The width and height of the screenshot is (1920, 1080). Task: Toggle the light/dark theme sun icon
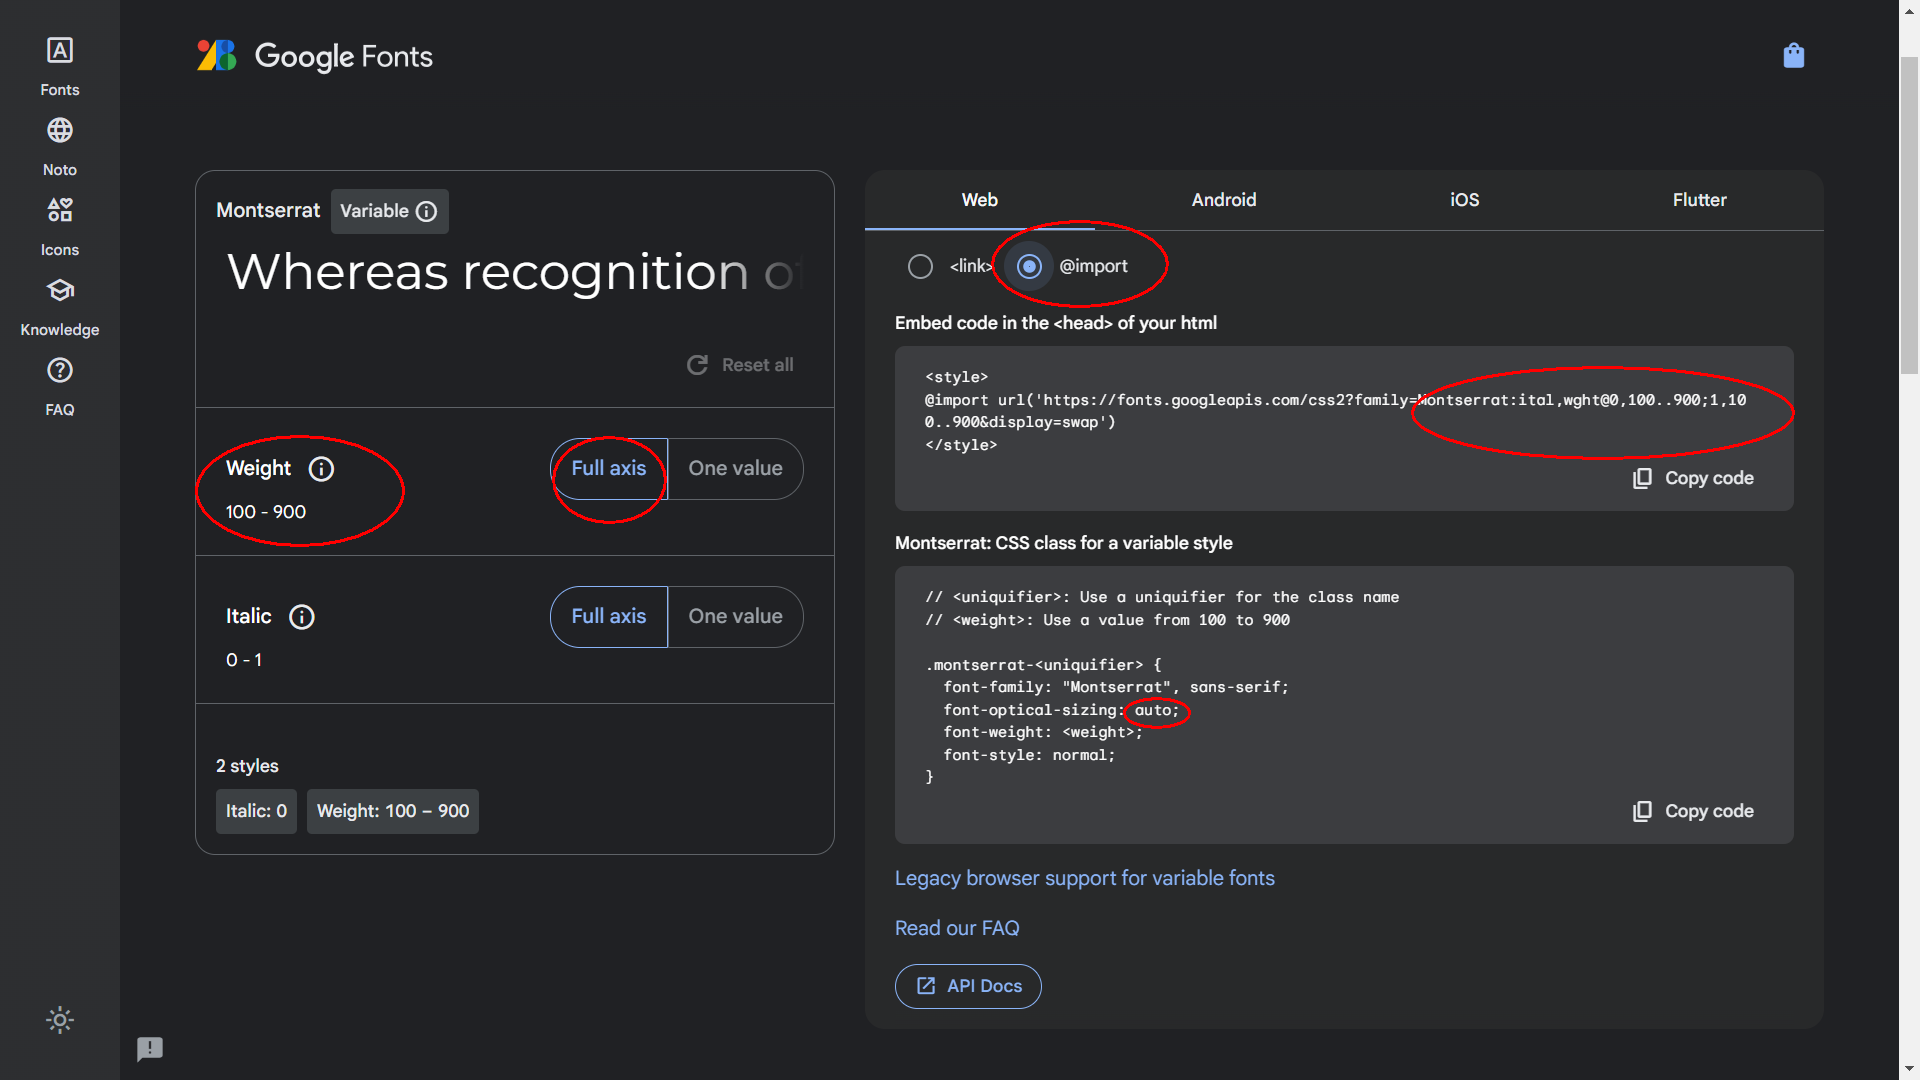[x=60, y=1020]
